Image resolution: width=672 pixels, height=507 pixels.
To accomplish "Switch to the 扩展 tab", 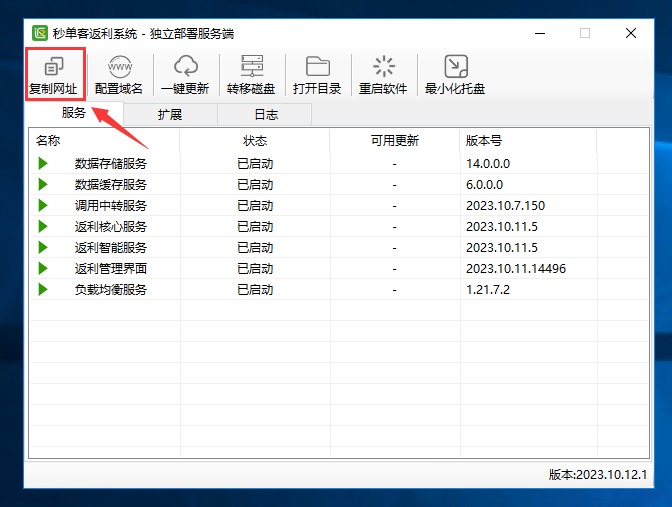I will pyautogui.click(x=170, y=114).
